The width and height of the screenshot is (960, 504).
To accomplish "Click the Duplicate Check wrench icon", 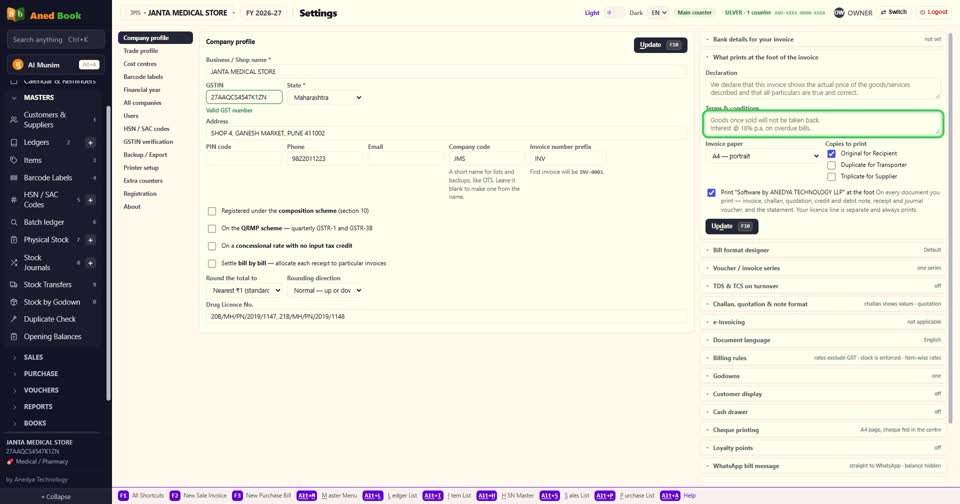I will (x=13, y=319).
